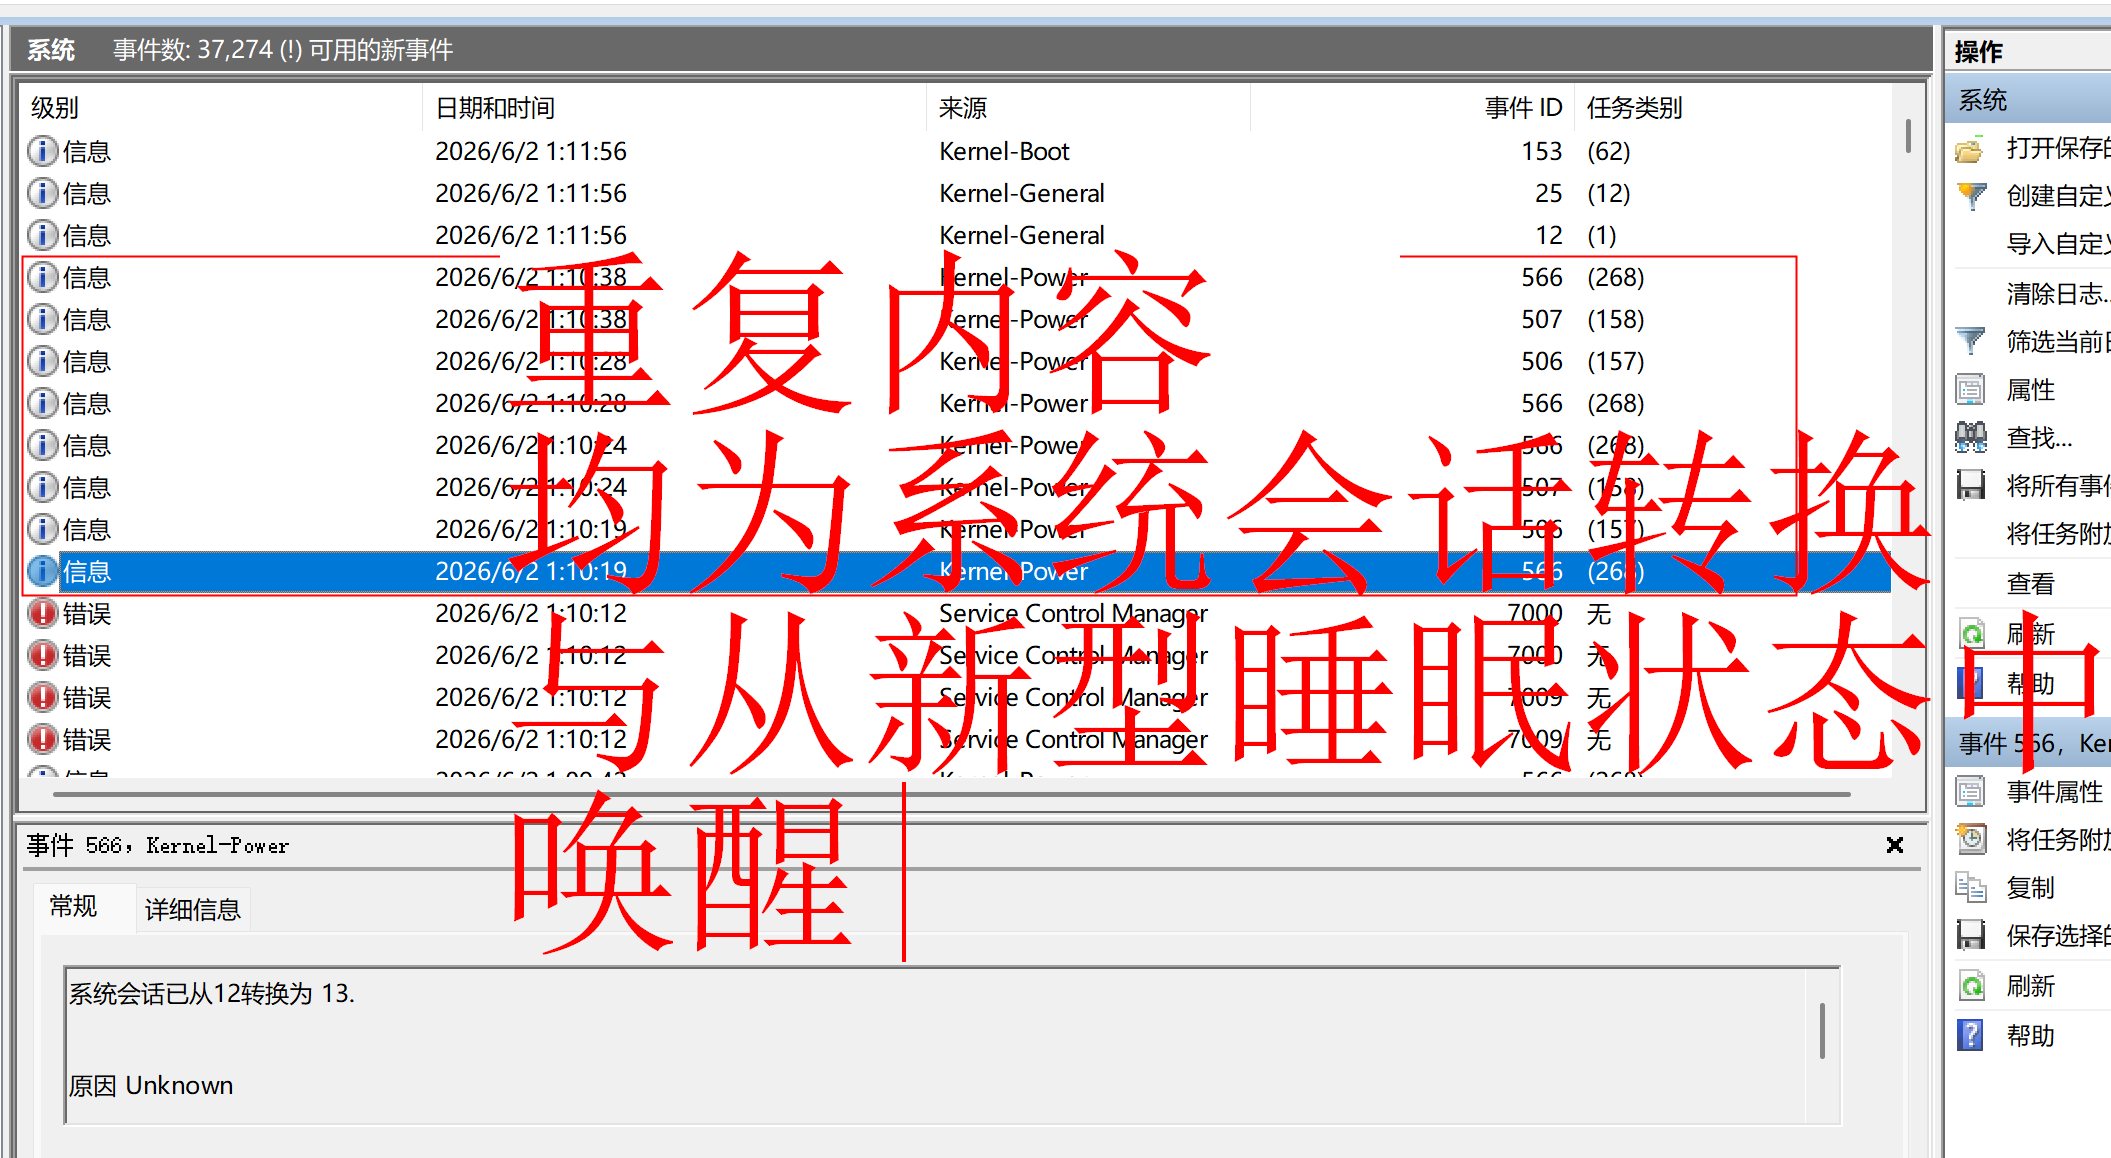
Task: Click 将任务附加到此日志 action under 将所有事件
Action: coord(2057,534)
